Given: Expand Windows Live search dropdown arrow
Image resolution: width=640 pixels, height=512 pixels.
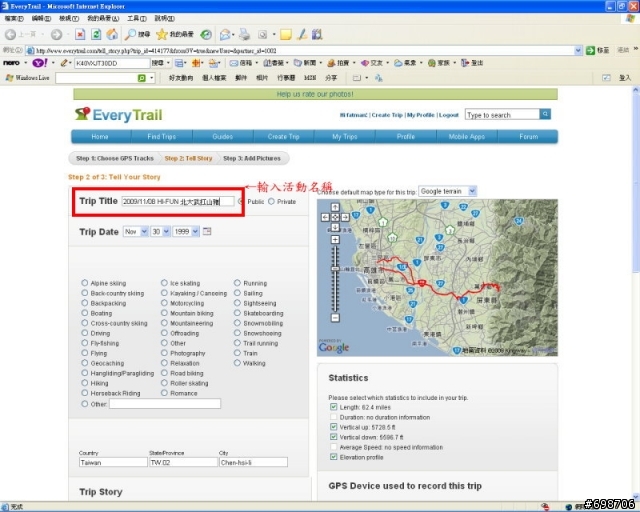Looking at the screenshot, I should pos(152,78).
